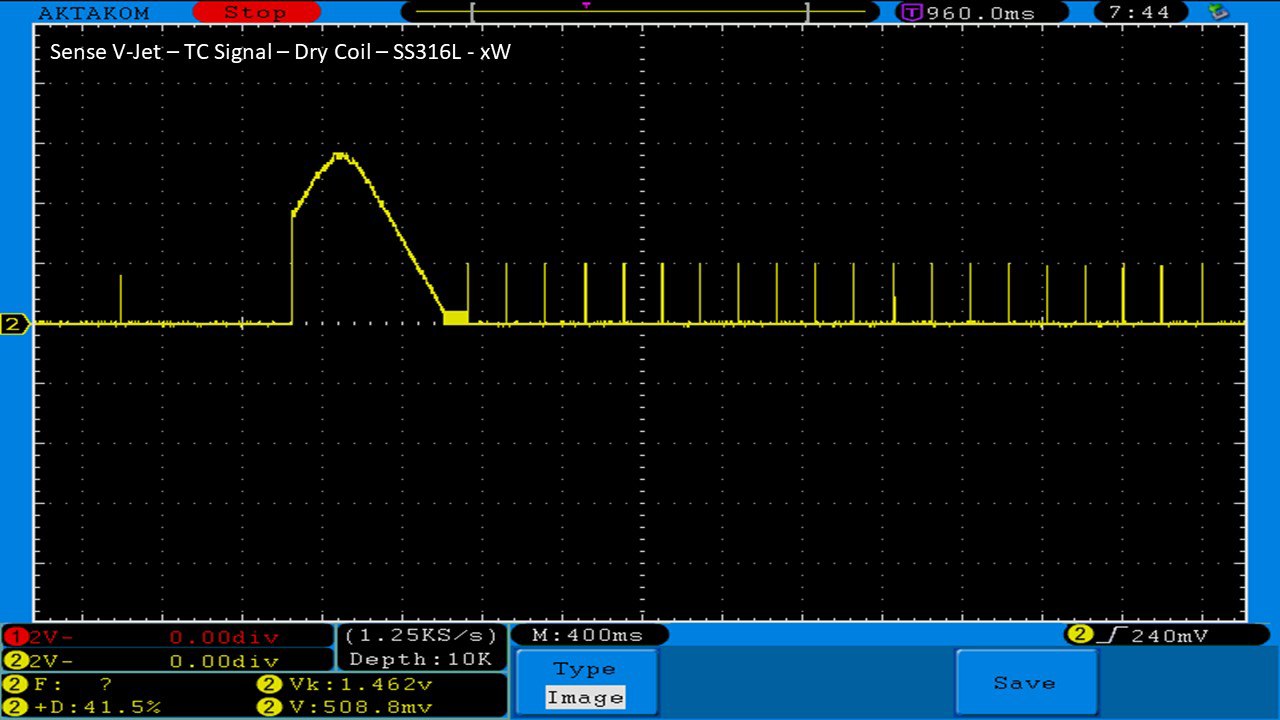Click the M:400ms timebase readout

pos(588,635)
